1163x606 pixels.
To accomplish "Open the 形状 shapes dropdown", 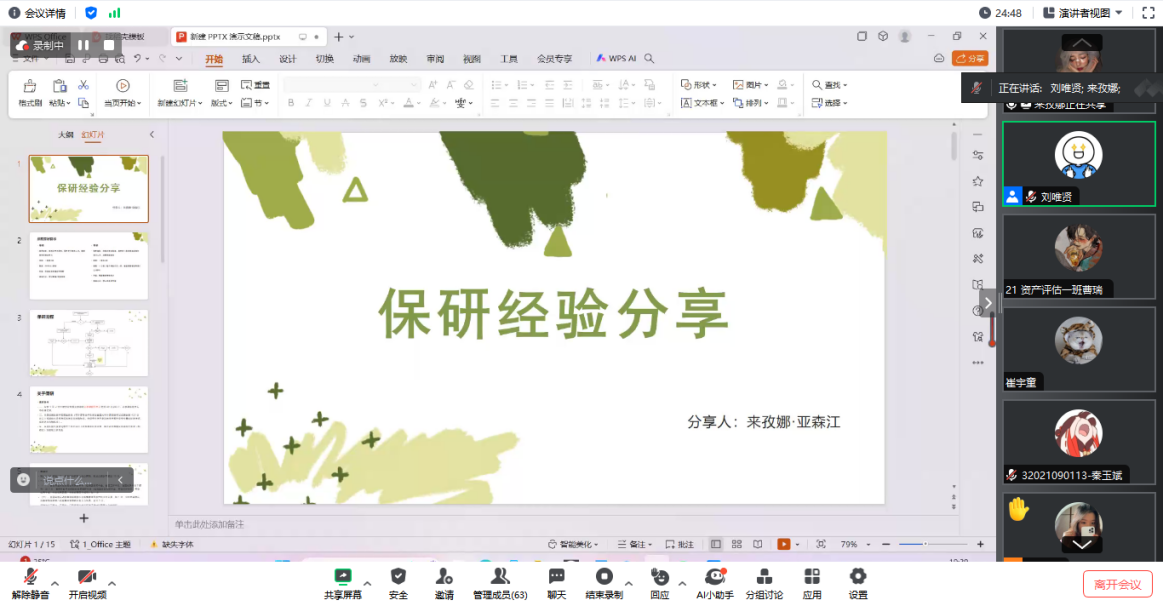I will [x=697, y=84].
